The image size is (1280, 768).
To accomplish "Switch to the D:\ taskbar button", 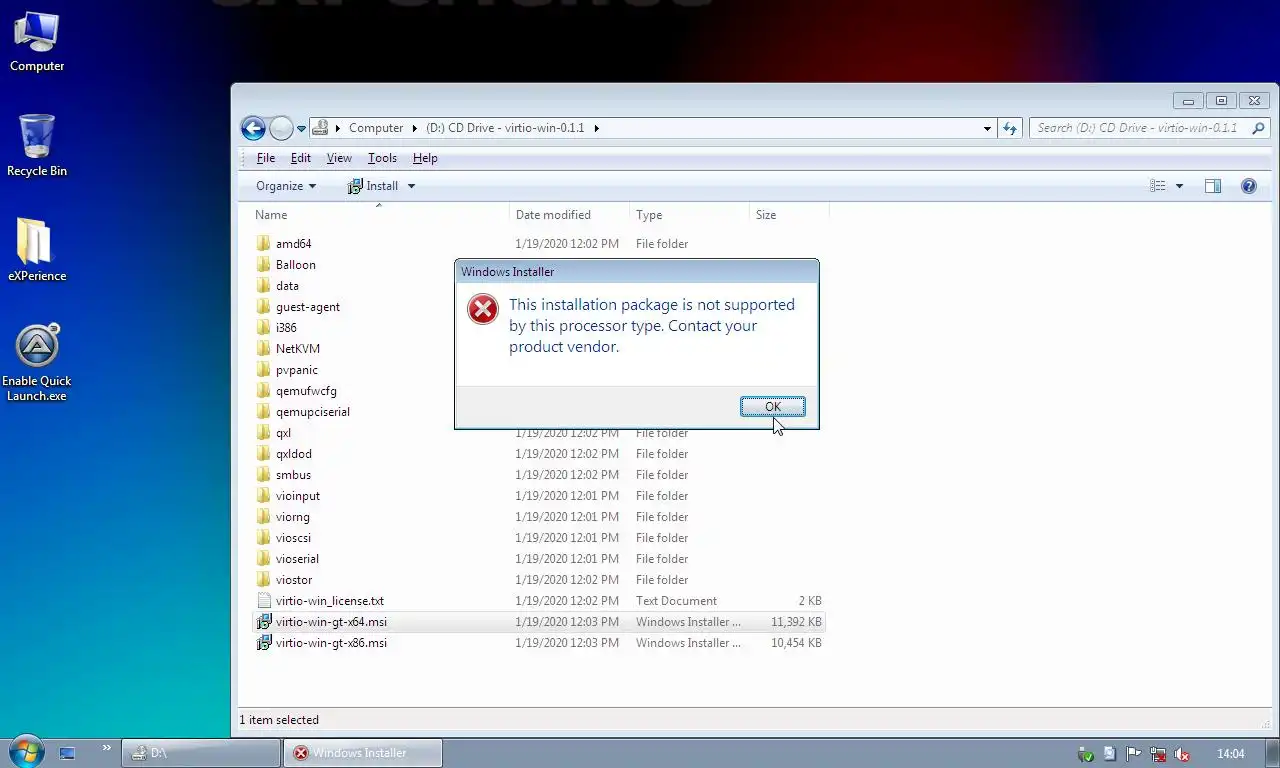I will (x=201, y=753).
